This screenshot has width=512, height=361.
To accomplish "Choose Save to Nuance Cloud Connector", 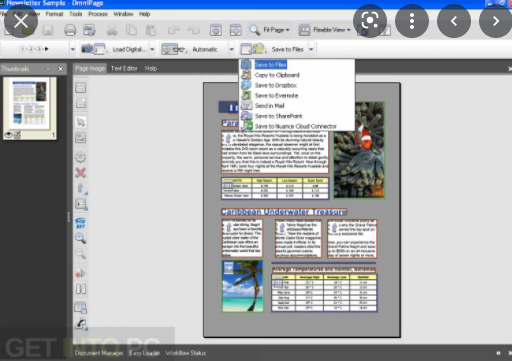I will (297, 126).
